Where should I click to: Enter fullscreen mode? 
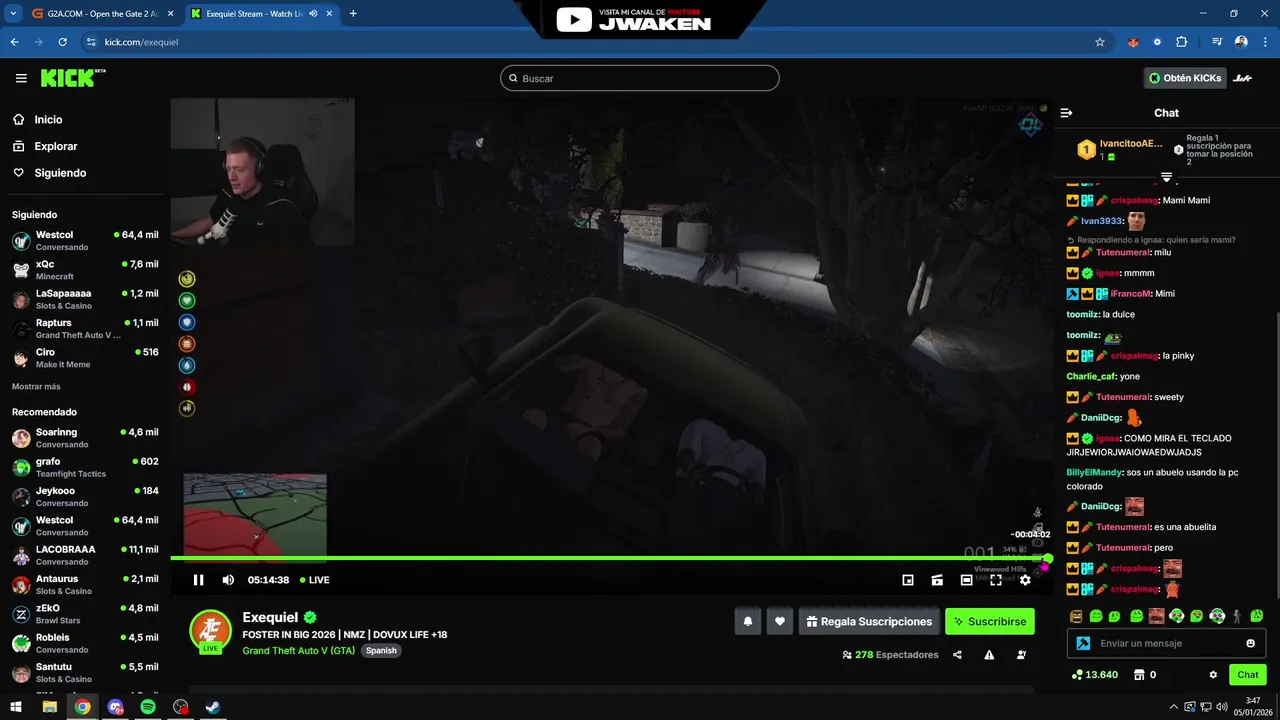coord(996,580)
